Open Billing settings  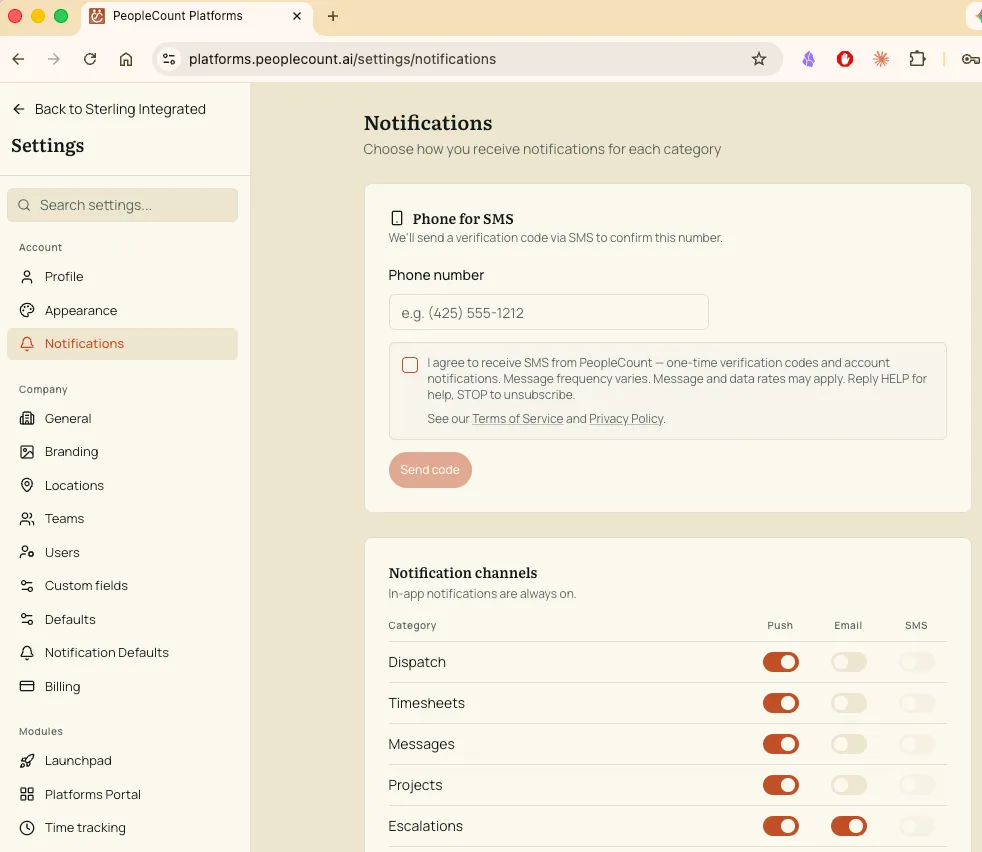[x=122, y=686]
